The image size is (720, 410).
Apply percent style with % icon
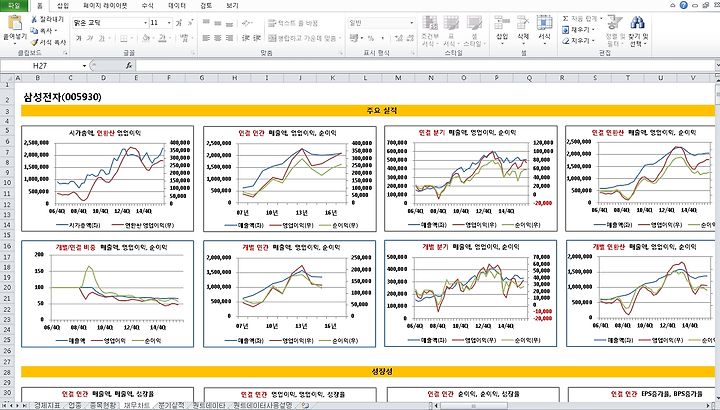tap(370, 38)
